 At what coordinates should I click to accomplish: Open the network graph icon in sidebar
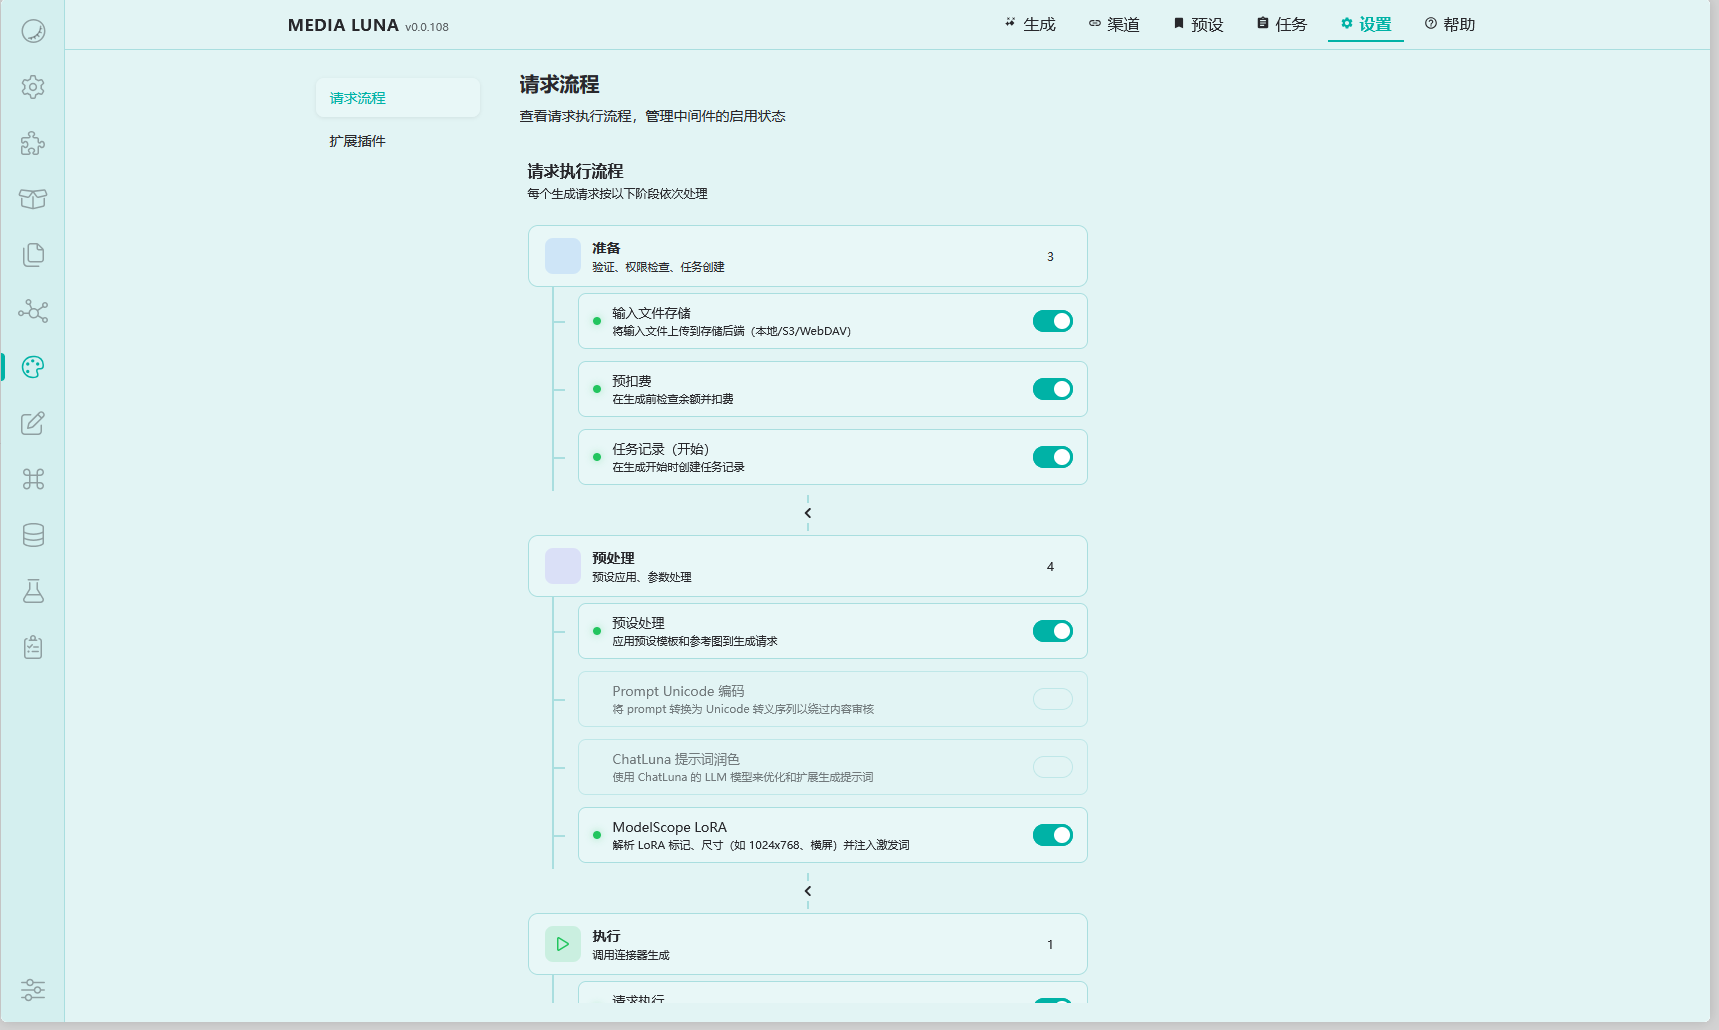(33, 311)
